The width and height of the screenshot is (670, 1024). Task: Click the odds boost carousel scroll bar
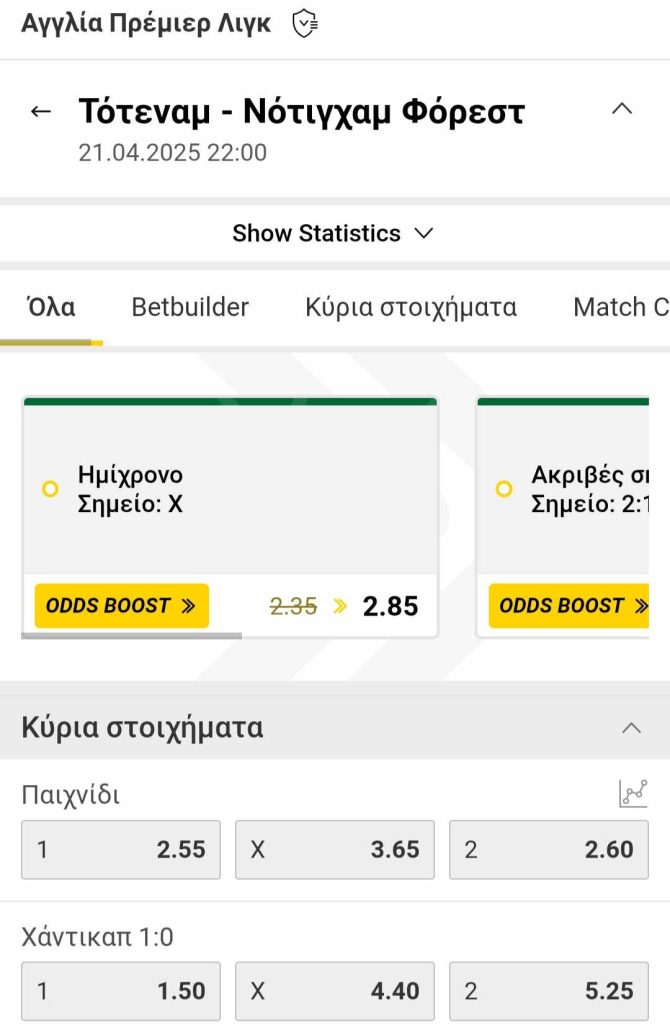coord(131,635)
